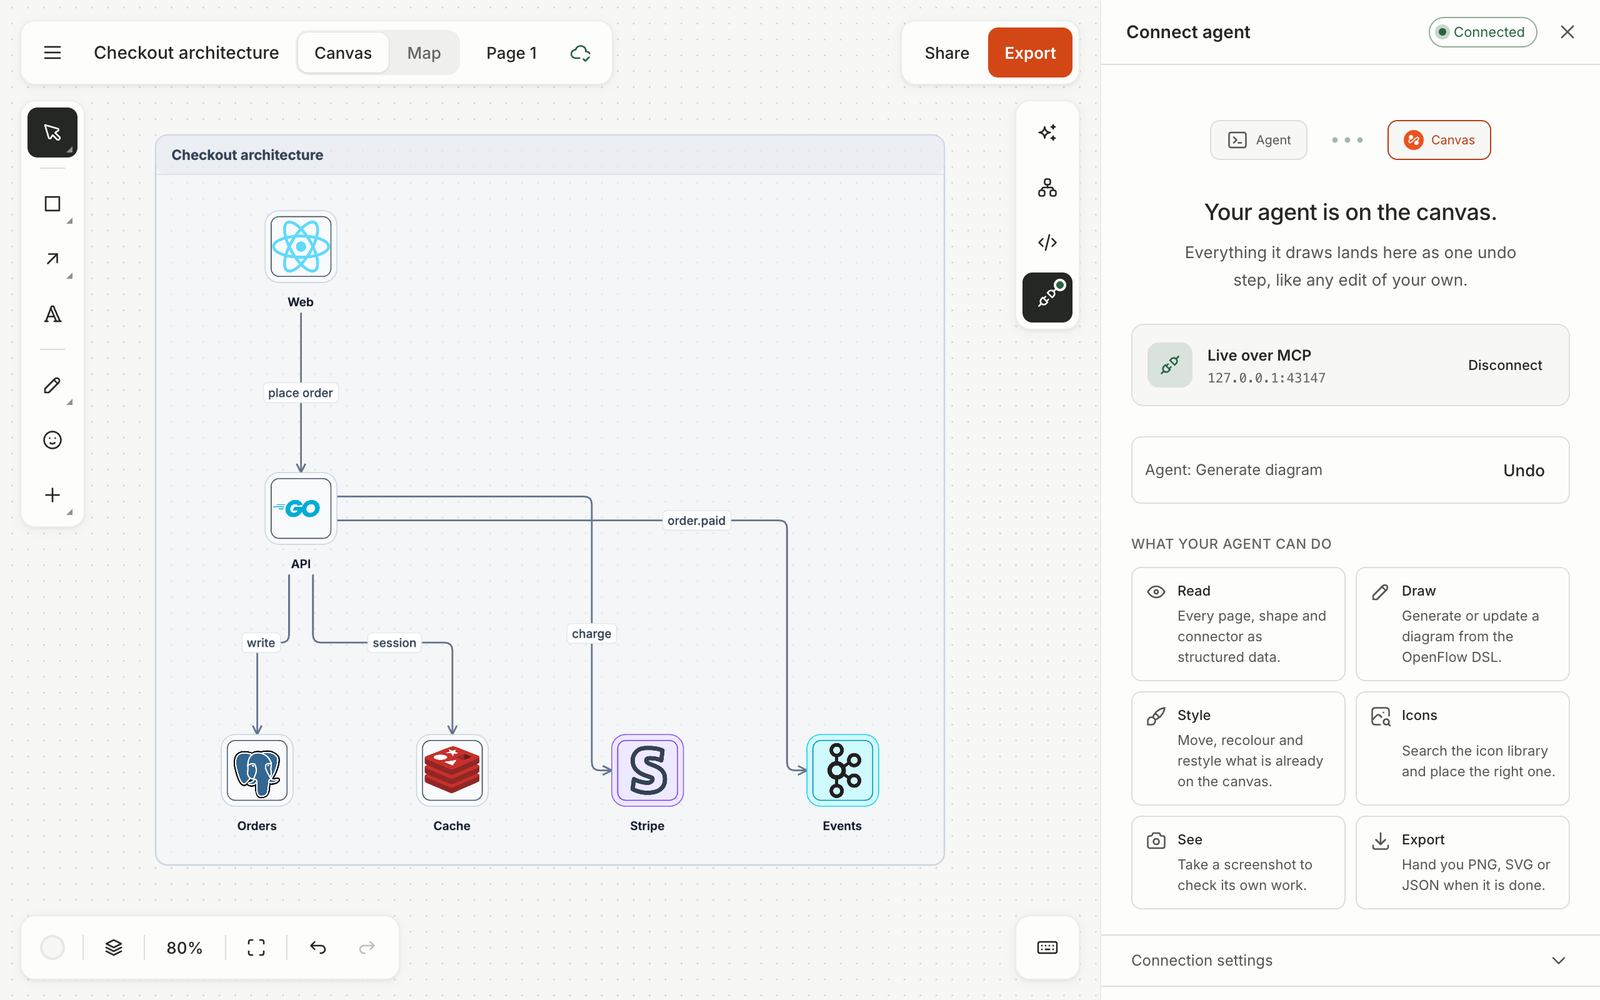This screenshot has height=1000, width=1600.
Task: Select the 'session' connector label
Action: click(394, 643)
